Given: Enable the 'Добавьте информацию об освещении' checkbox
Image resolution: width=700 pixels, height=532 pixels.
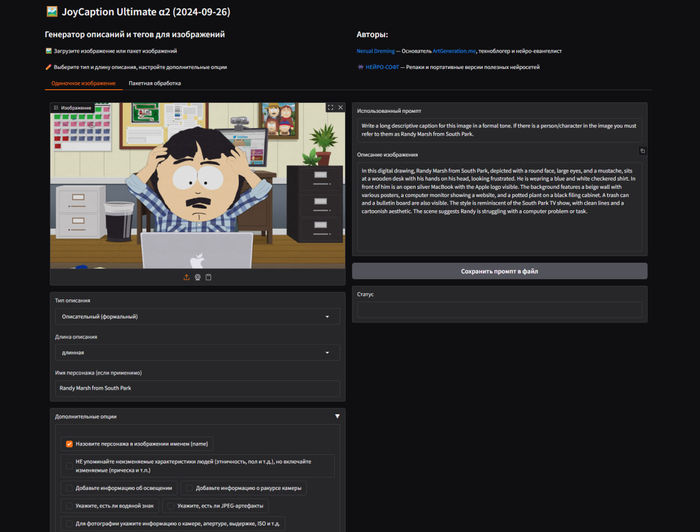Looking at the screenshot, I should 70,488.
